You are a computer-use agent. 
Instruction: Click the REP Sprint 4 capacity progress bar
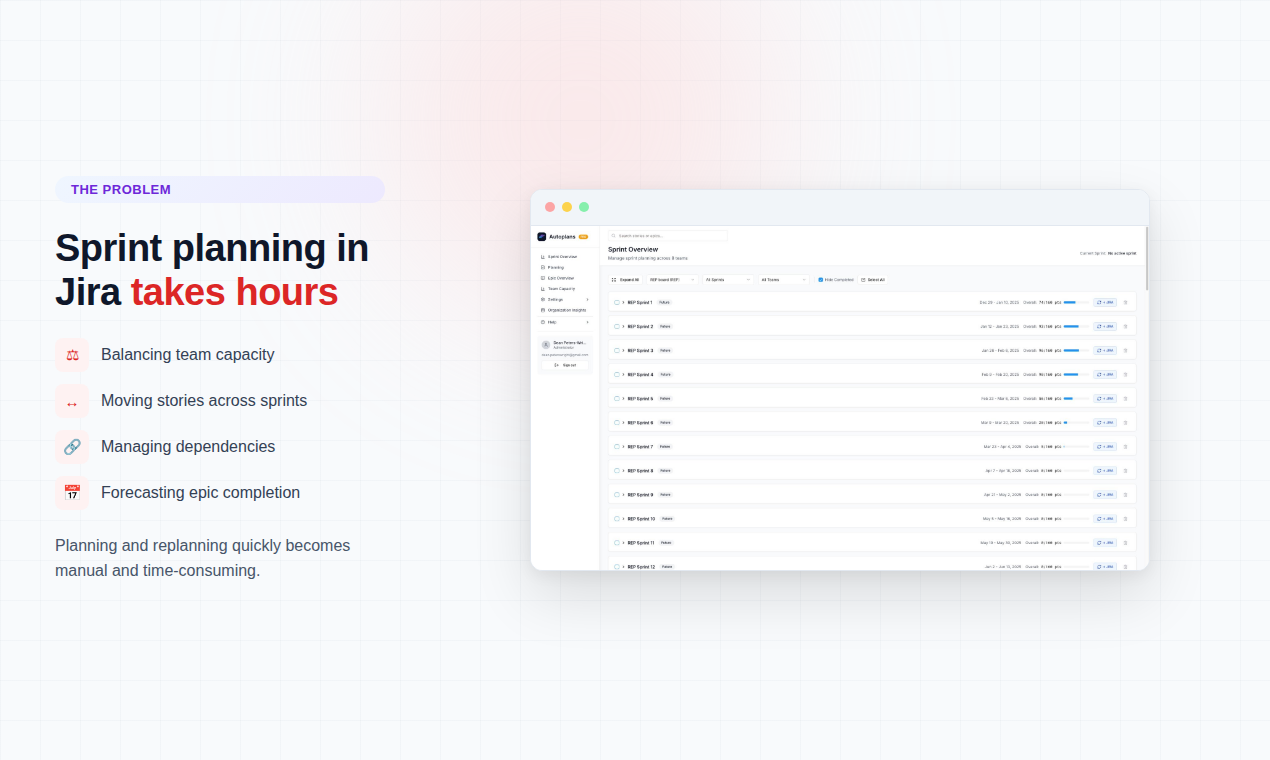(x=1076, y=374)
